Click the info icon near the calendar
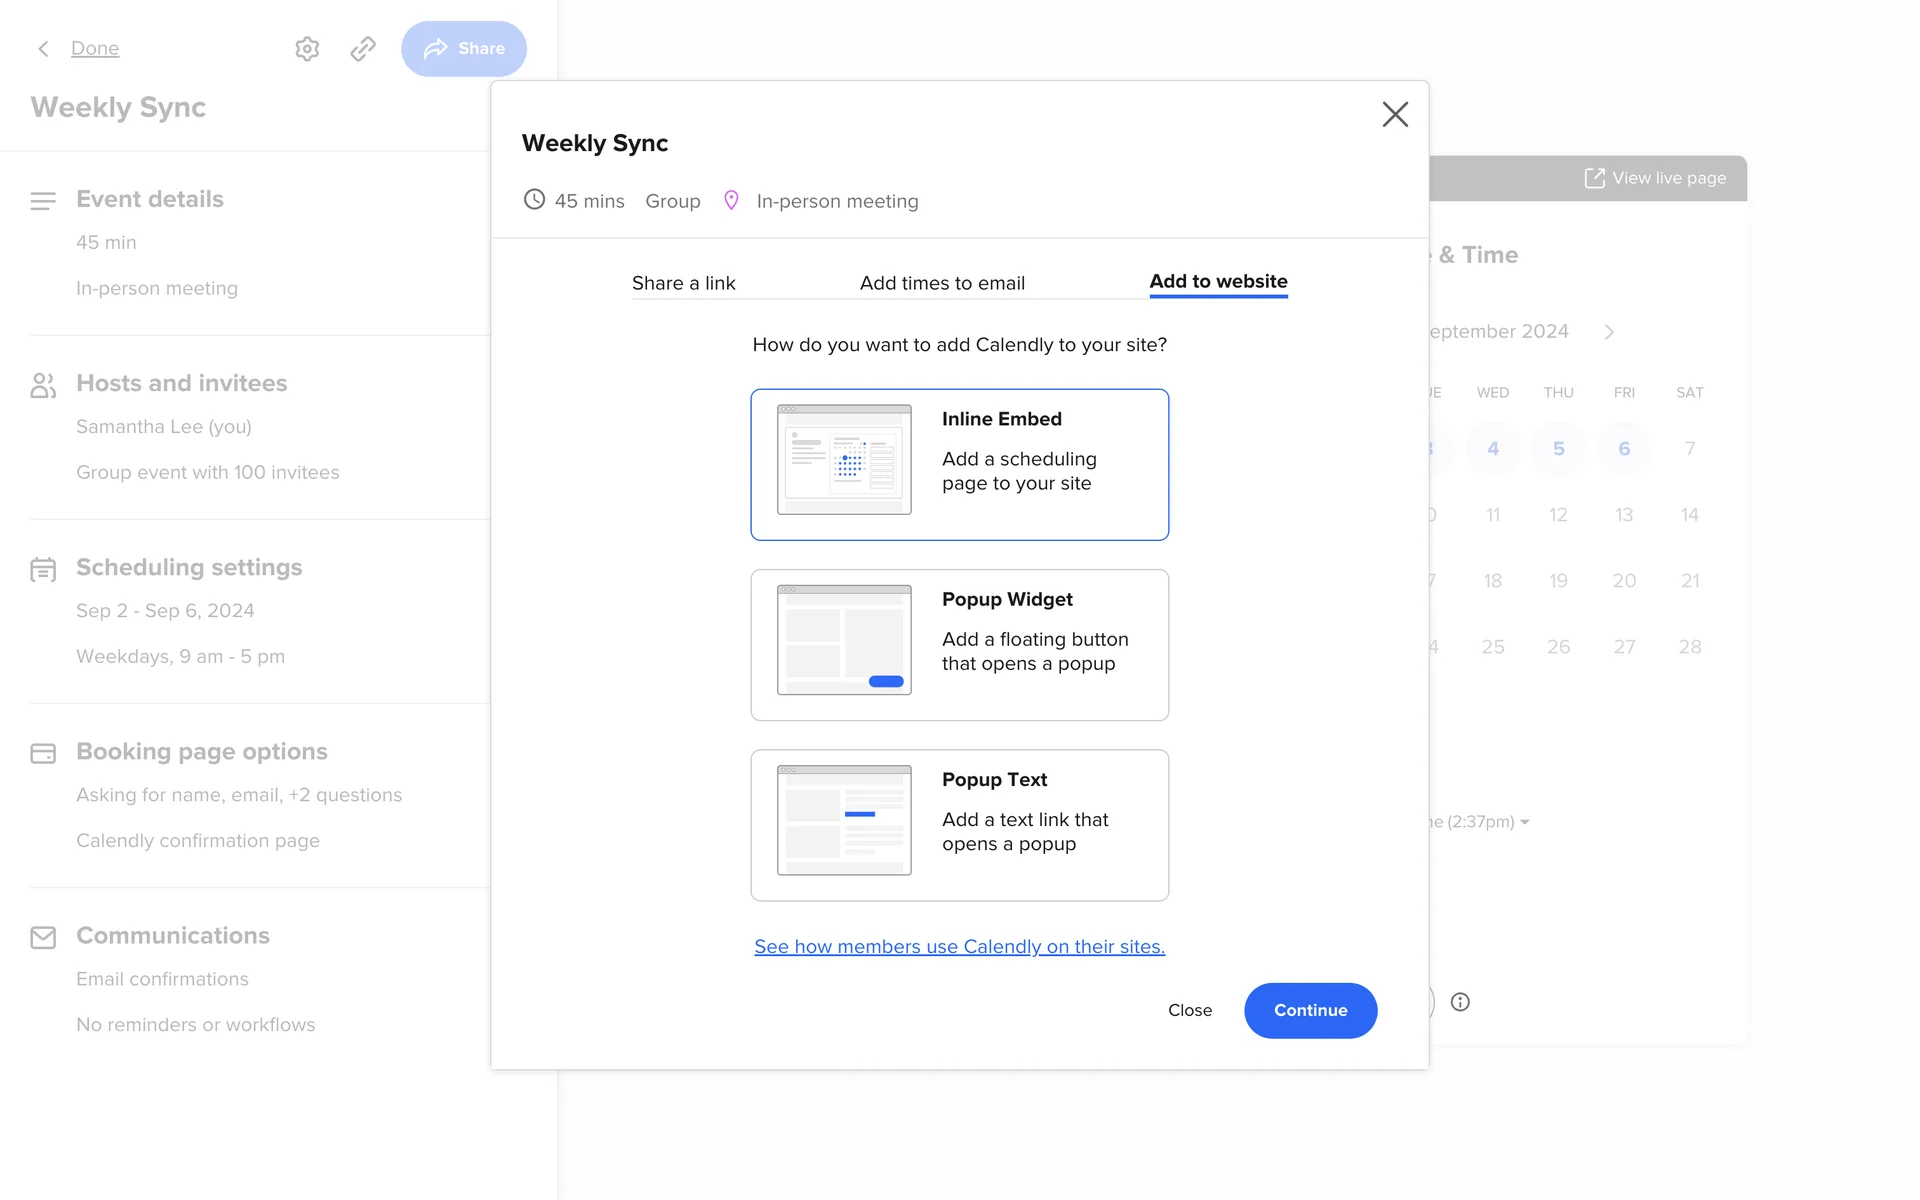 coord(1460,1002)
